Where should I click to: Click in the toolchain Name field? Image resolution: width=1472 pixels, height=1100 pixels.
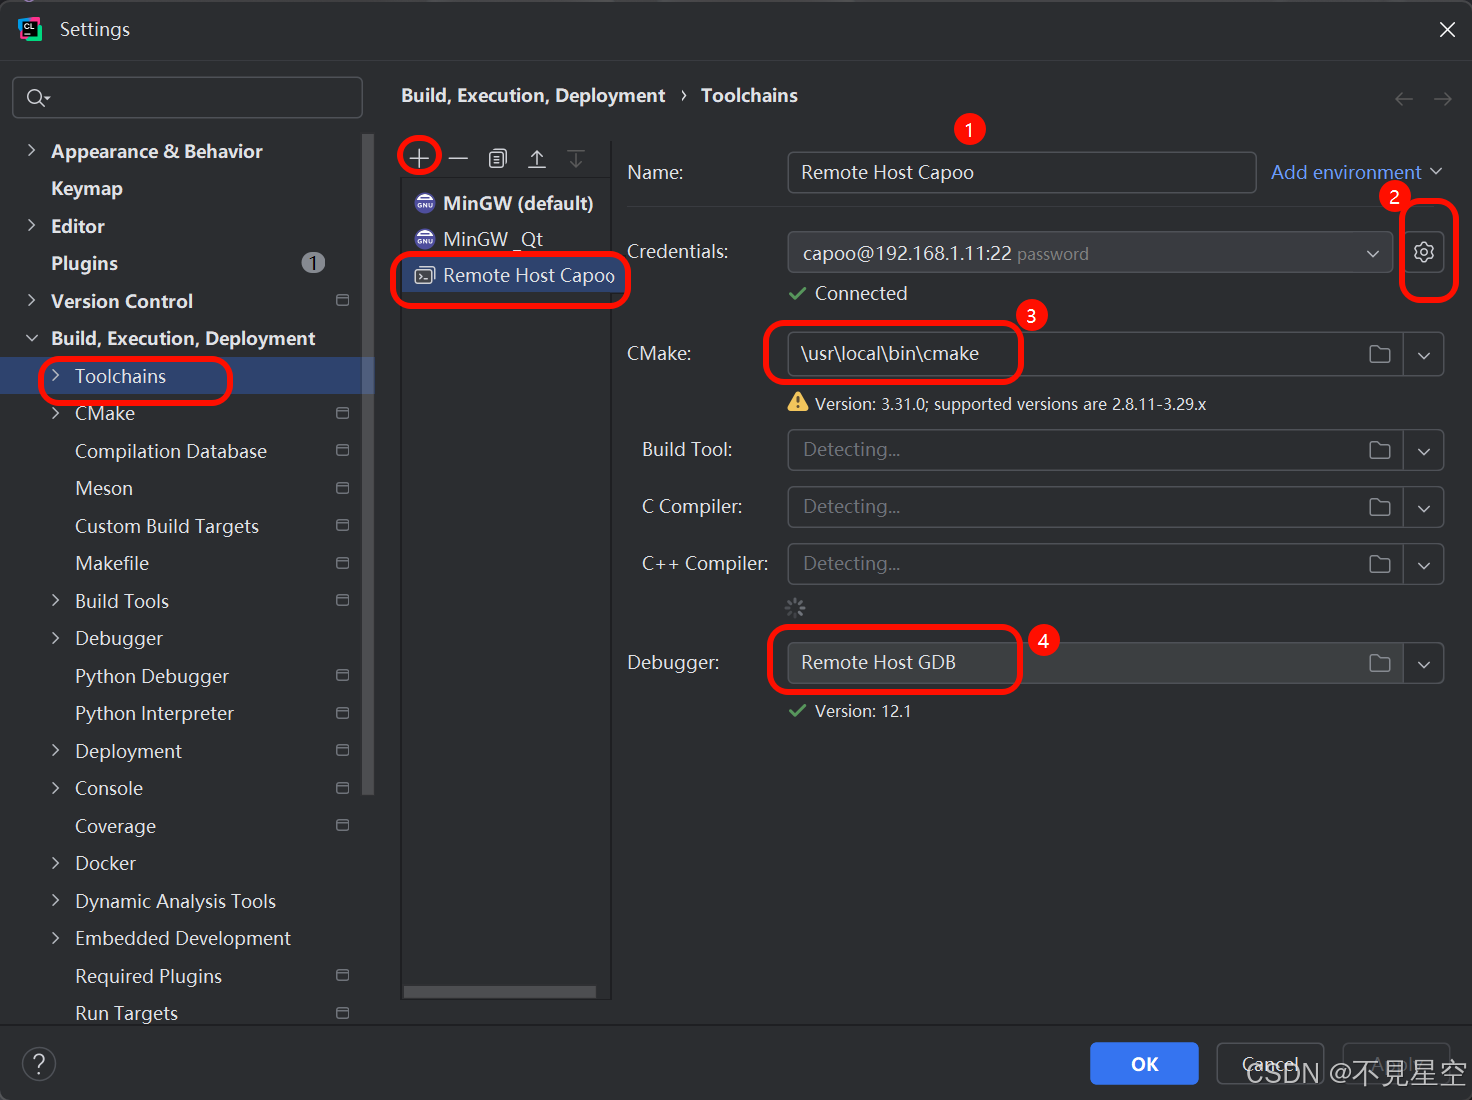(1022, 172)
